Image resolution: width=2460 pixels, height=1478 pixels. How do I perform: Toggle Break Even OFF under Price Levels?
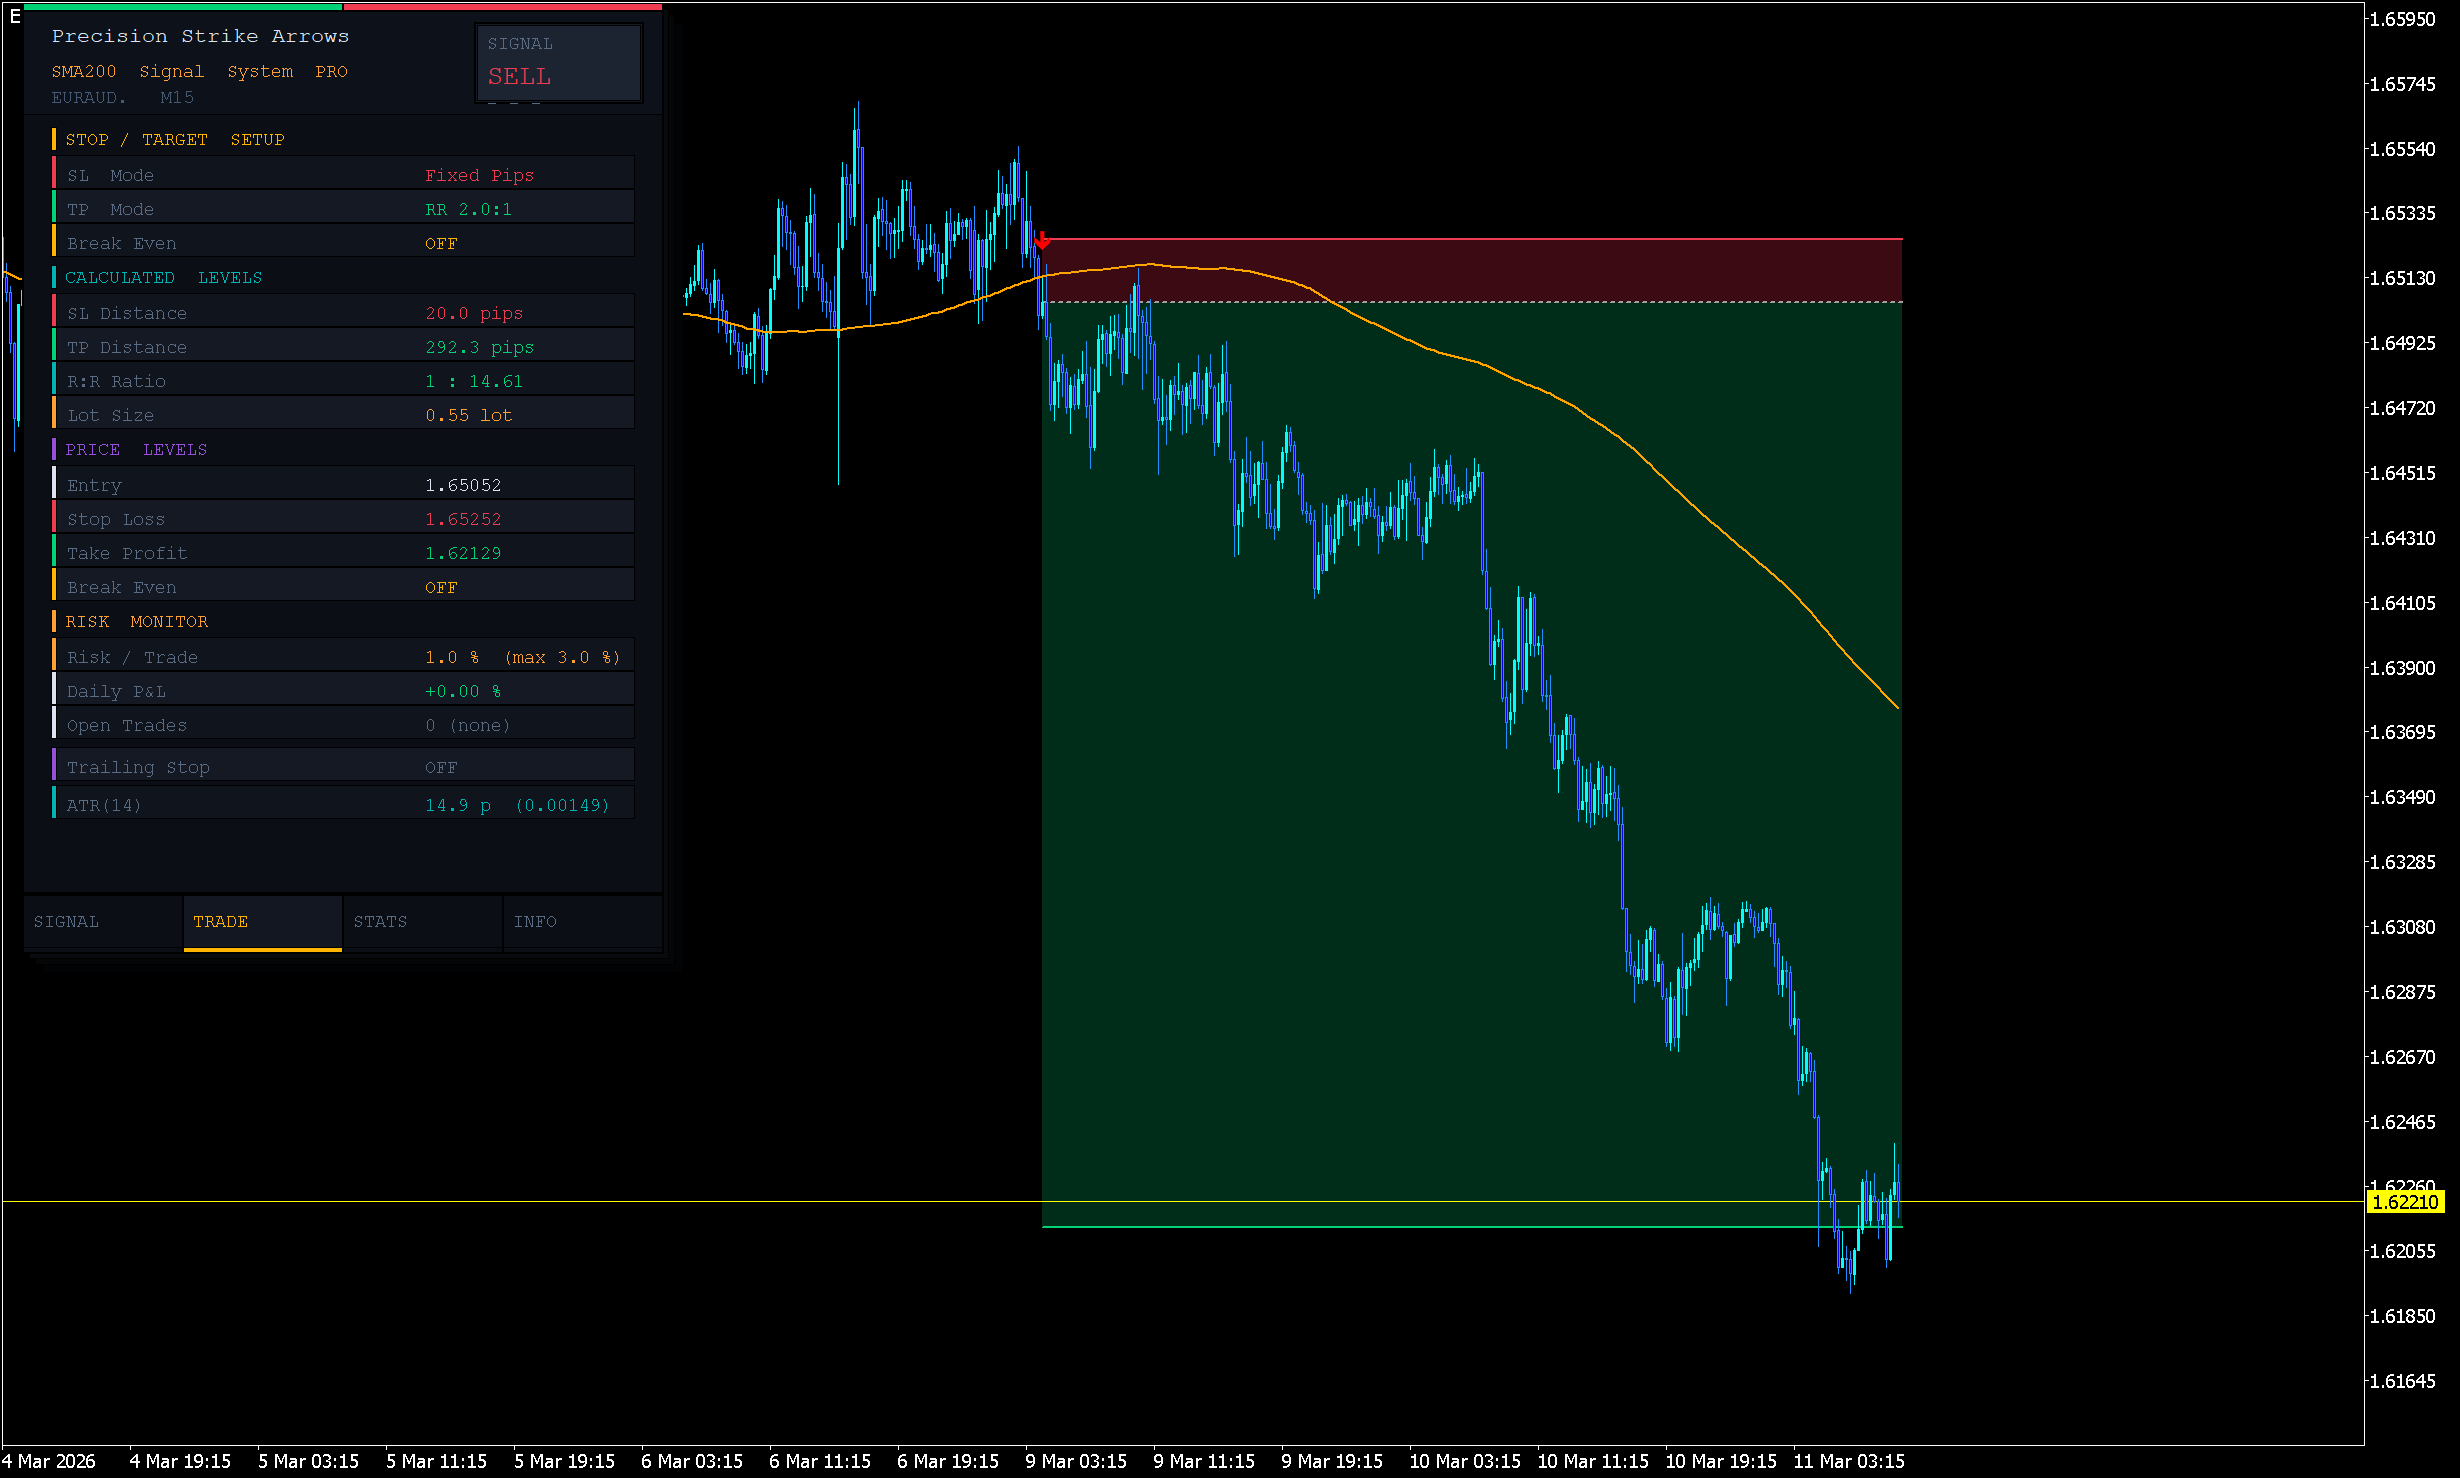point(441,588)
